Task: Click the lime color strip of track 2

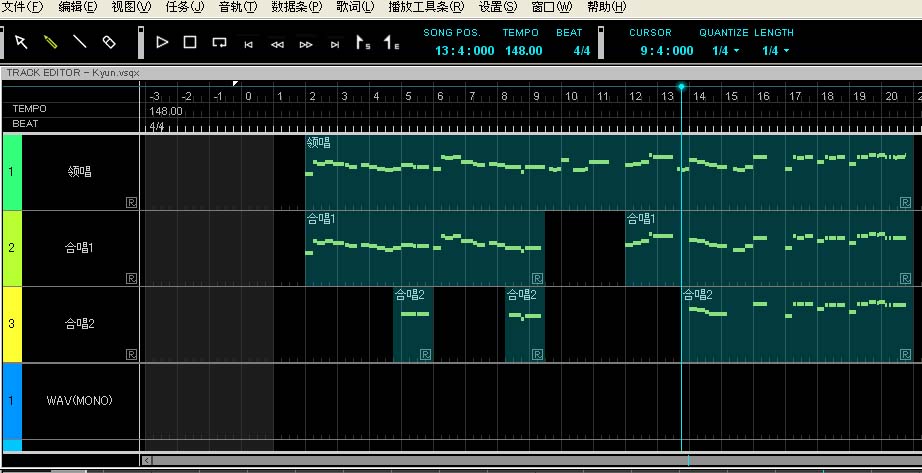Action: tap(12, 248)
